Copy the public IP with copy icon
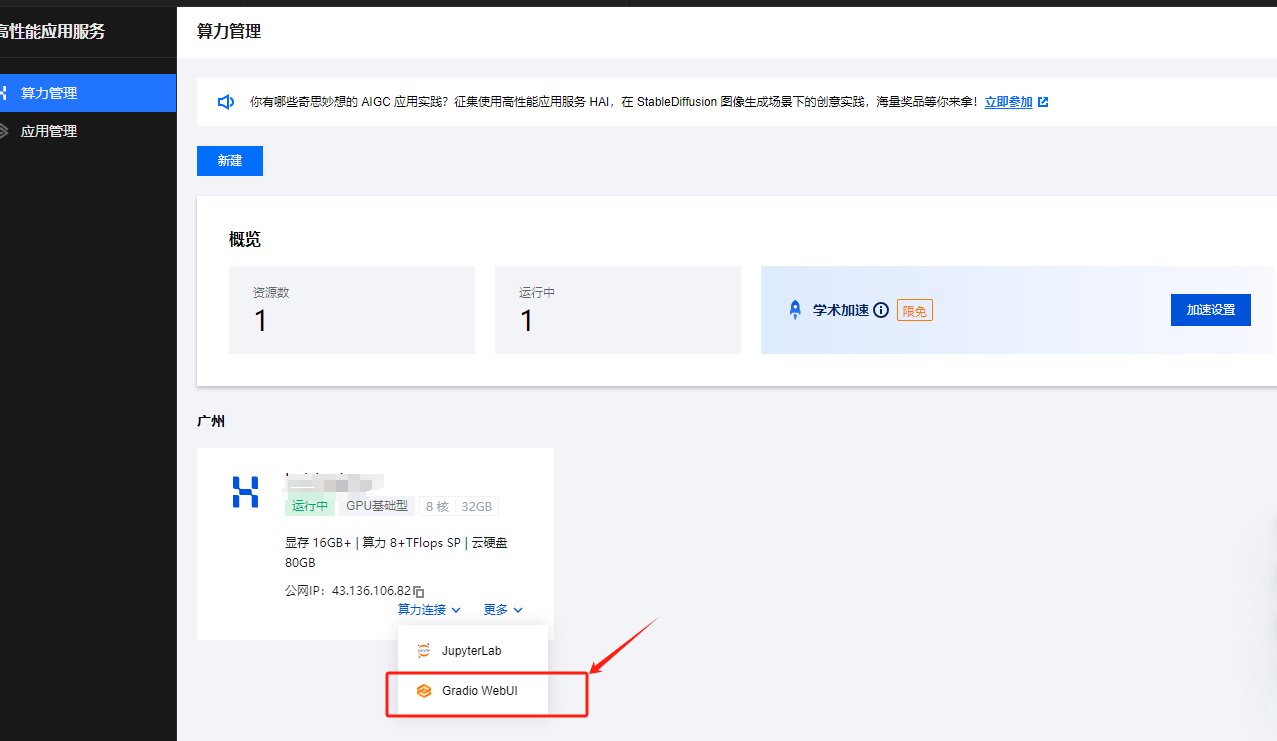 [419, 591]
